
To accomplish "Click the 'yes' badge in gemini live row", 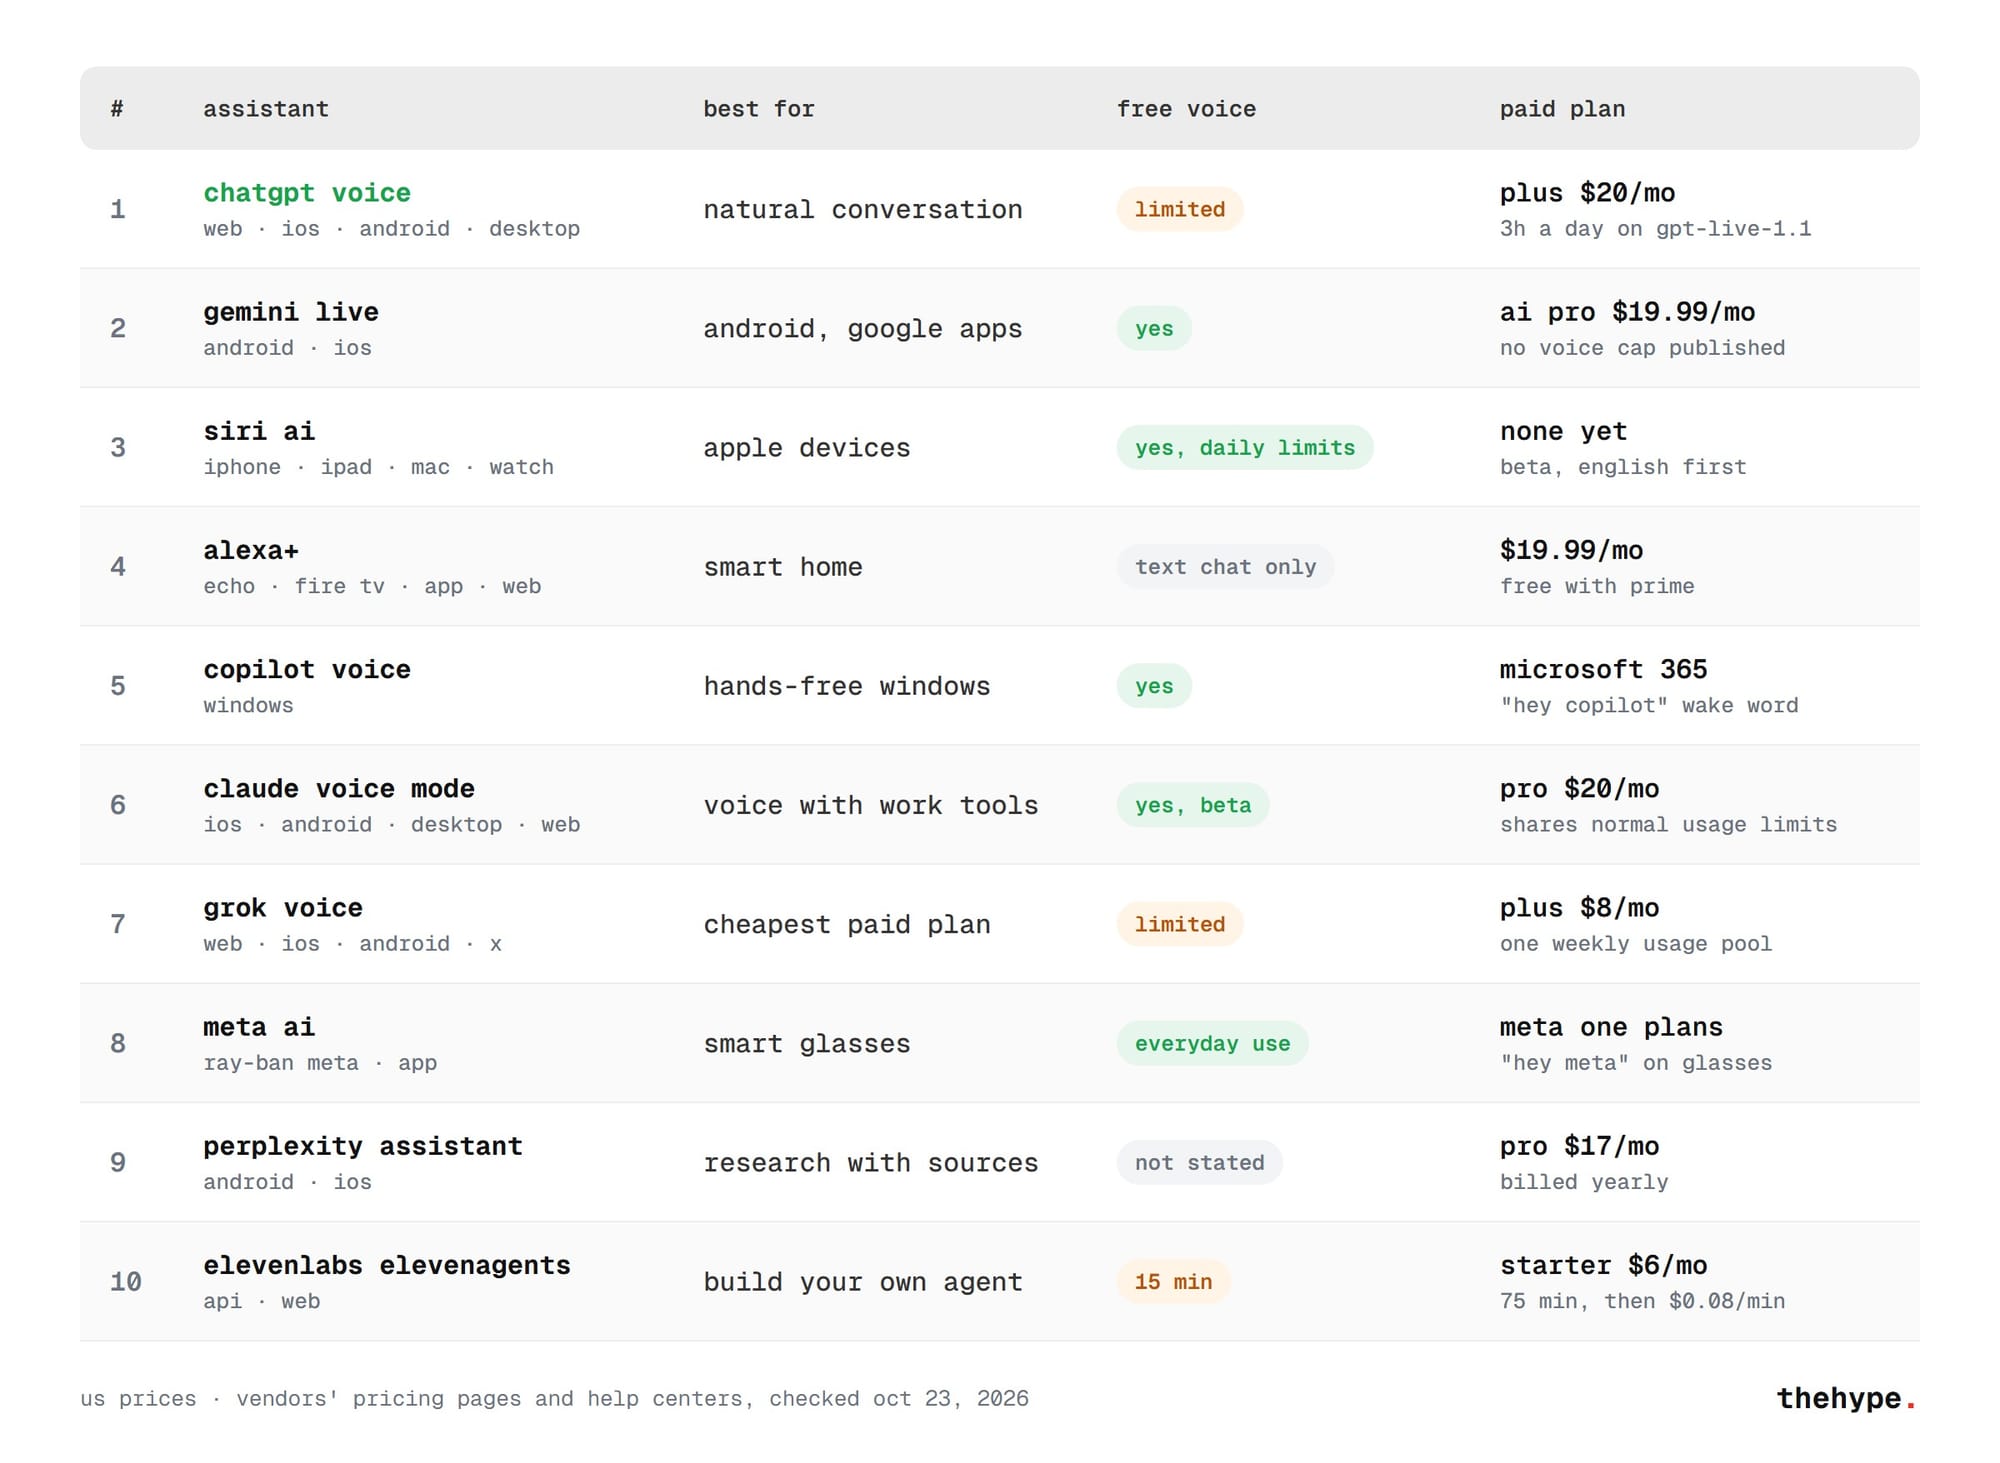I will point(1154,328).
